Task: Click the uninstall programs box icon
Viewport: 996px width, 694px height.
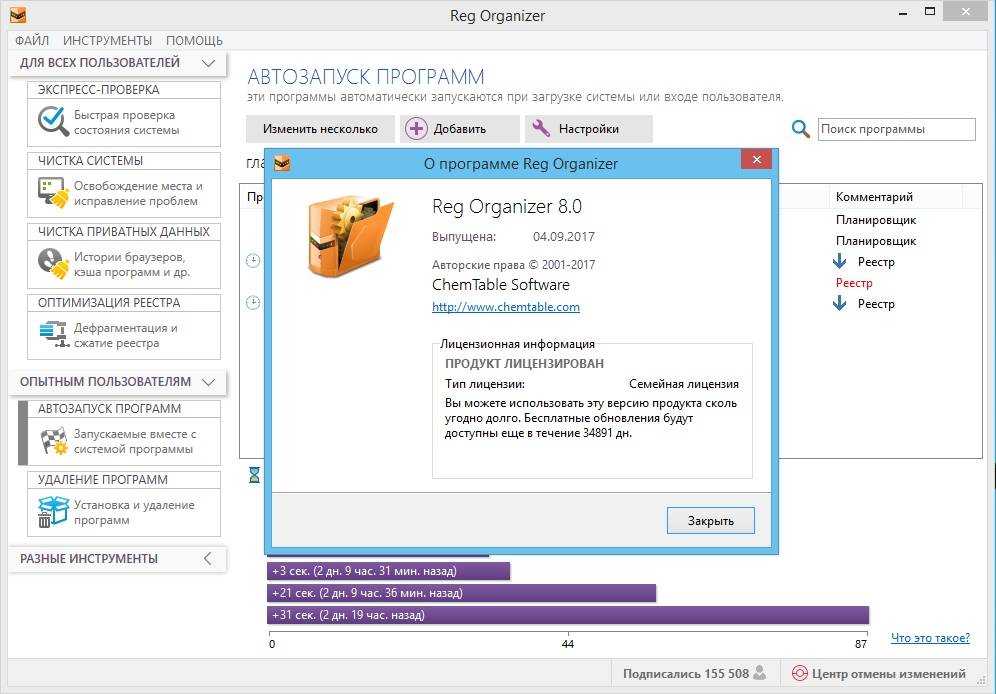Action: [x=53, y=512]
